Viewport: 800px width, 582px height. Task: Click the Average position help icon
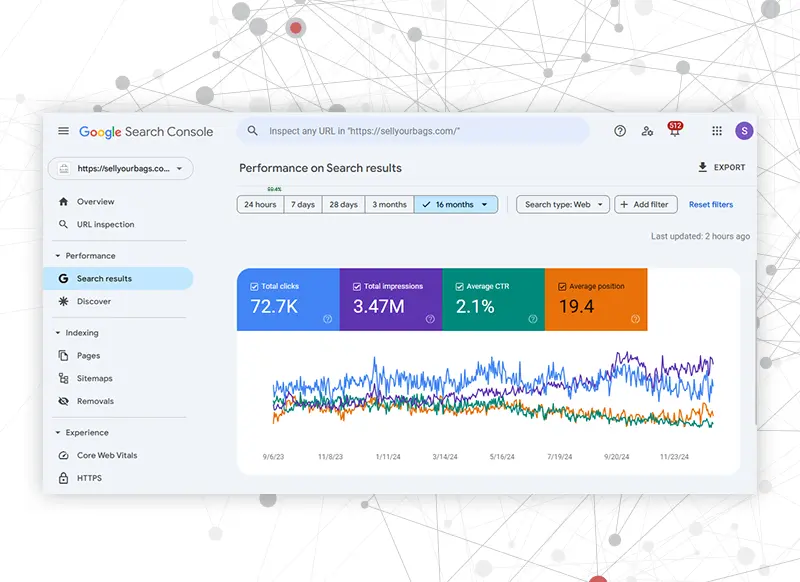[635, 319]
